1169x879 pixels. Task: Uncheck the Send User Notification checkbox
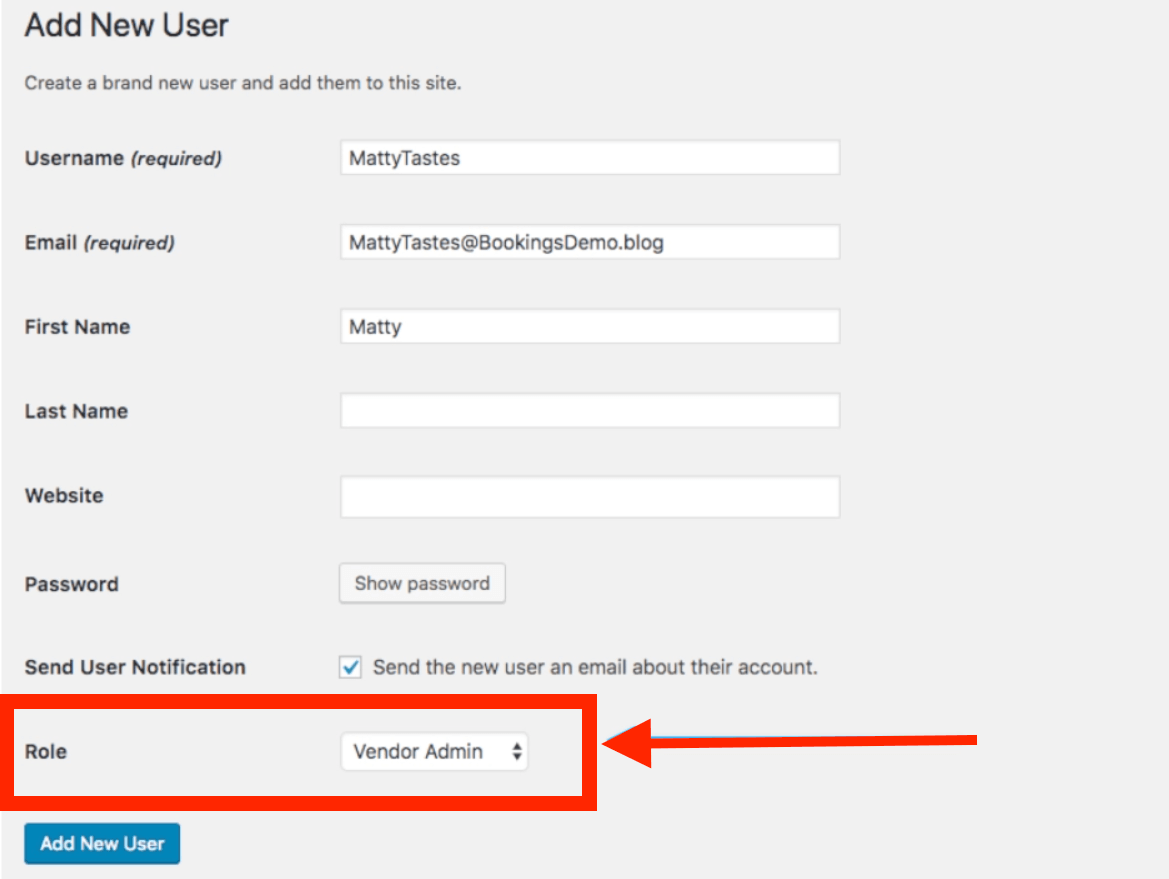click(x=351, y=667)
